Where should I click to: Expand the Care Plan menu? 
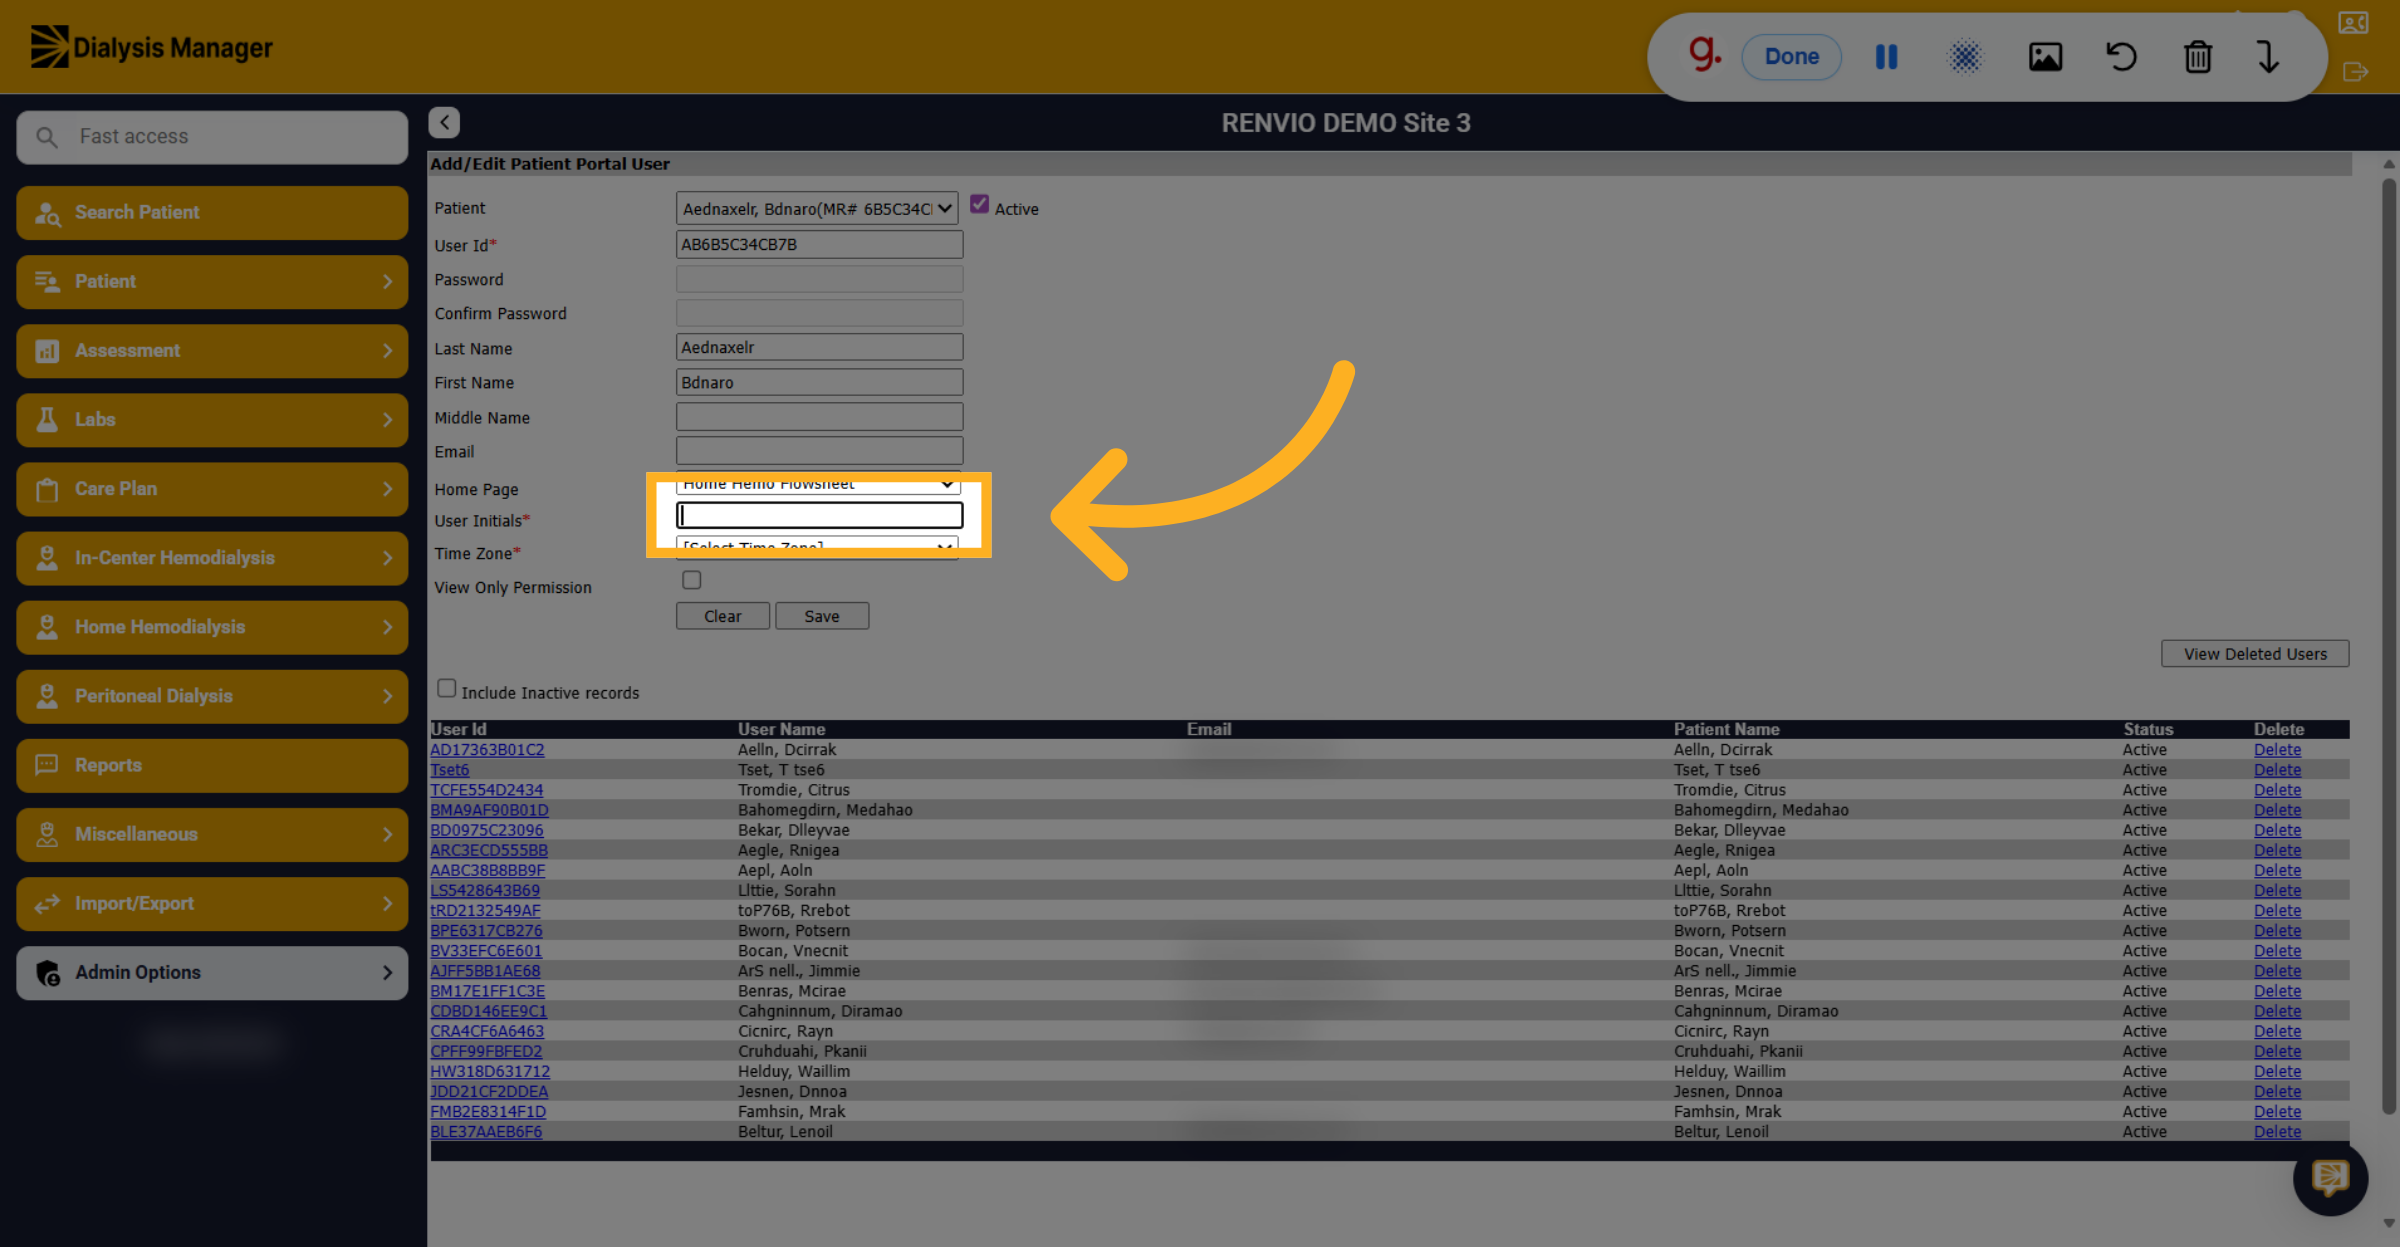pos(212,489)
